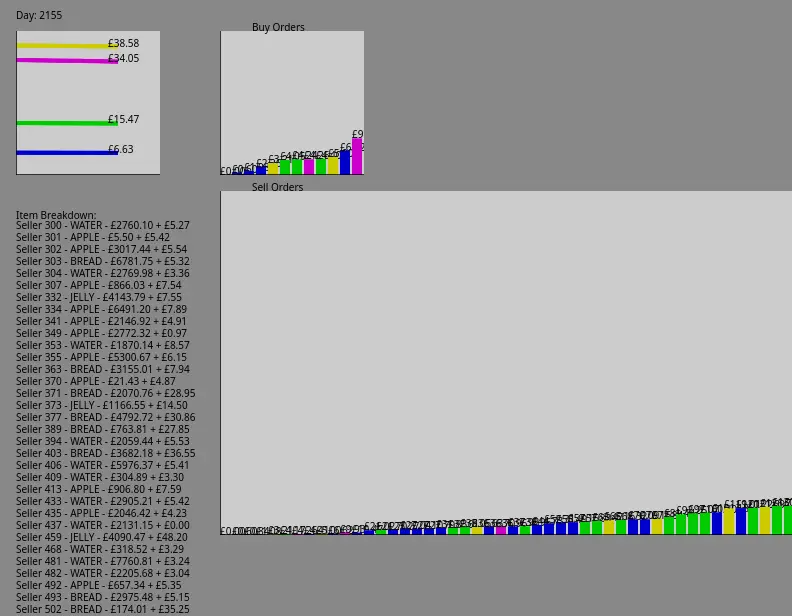Click Seller 334 APPLE in the breakdown
This screenshot has width=792, height=616.
(x=101, y=310)
